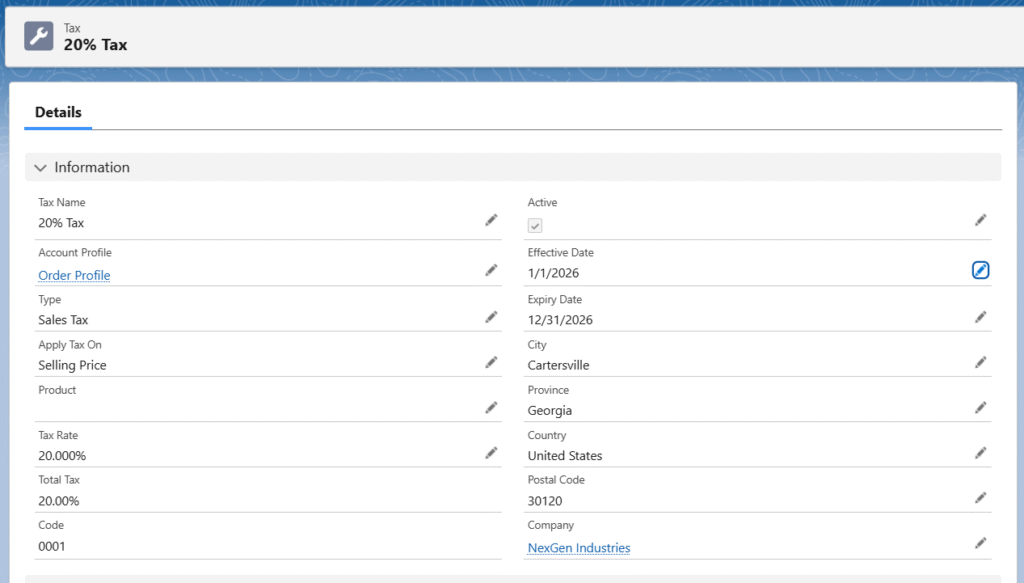Click the Tax Rate edit pencil
Screen dimensions: 1024x583
click(491, 453)
